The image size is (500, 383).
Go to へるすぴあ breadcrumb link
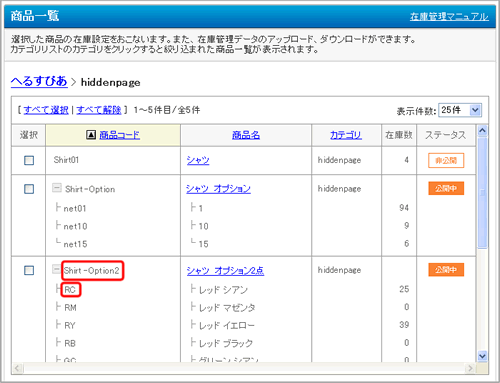tap(39, 81)
